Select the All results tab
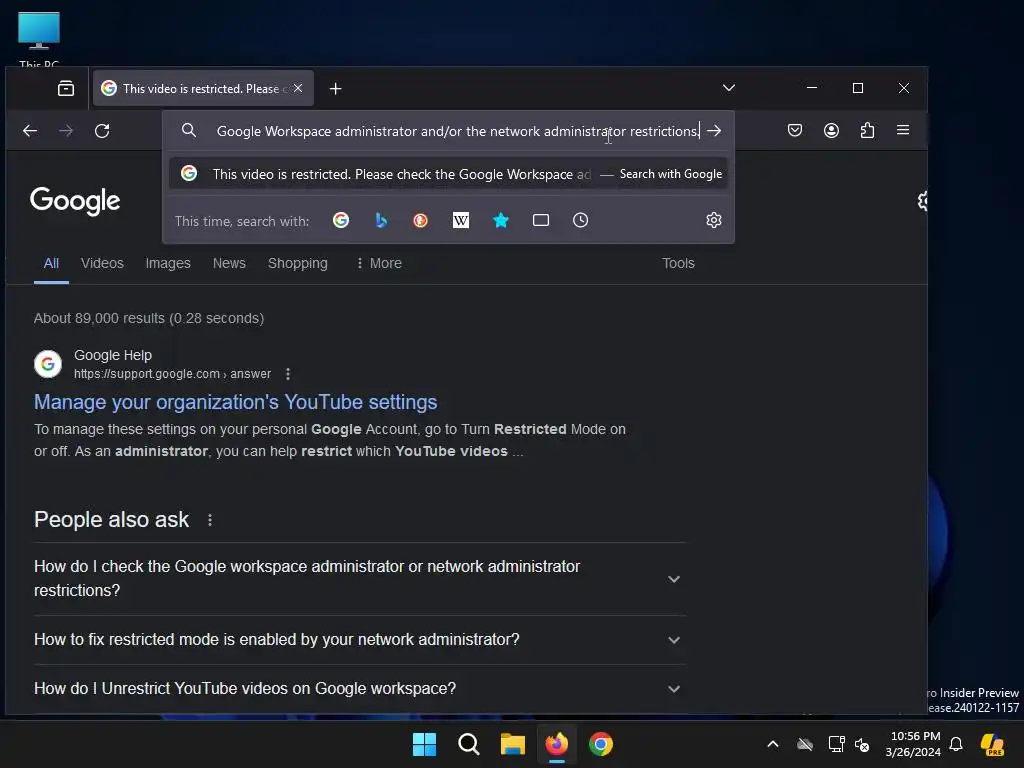This screenshot has height=768, width=1024. [51, 263]
